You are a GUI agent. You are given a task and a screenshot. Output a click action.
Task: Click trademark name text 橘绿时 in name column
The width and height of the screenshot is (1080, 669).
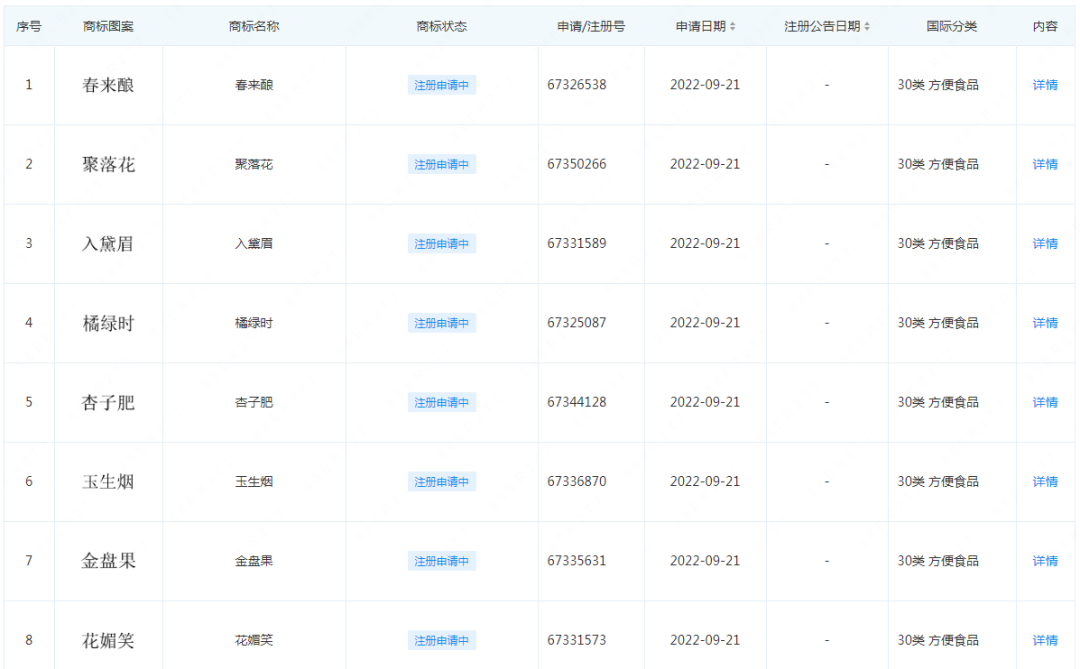[x=254, y=322]
